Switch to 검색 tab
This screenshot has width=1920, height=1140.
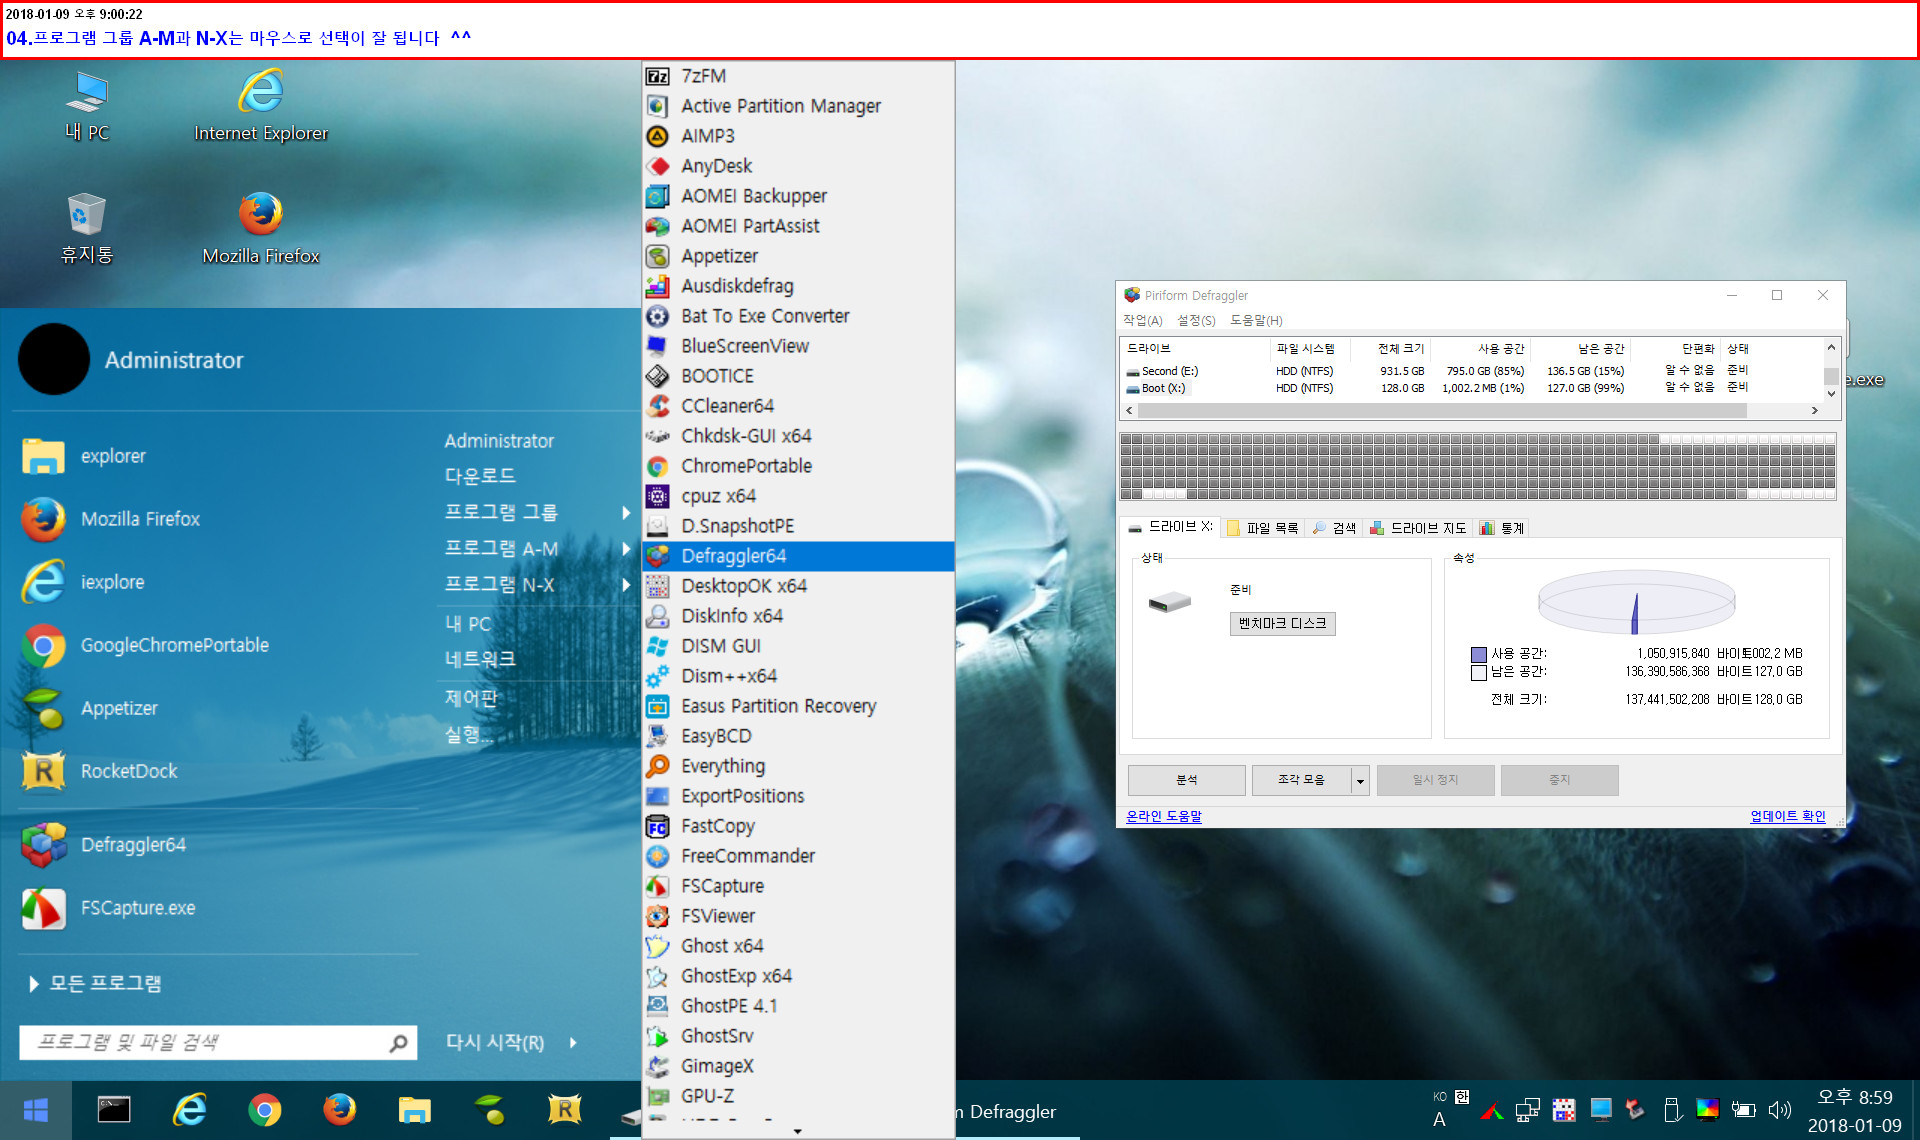(1335, 528)
